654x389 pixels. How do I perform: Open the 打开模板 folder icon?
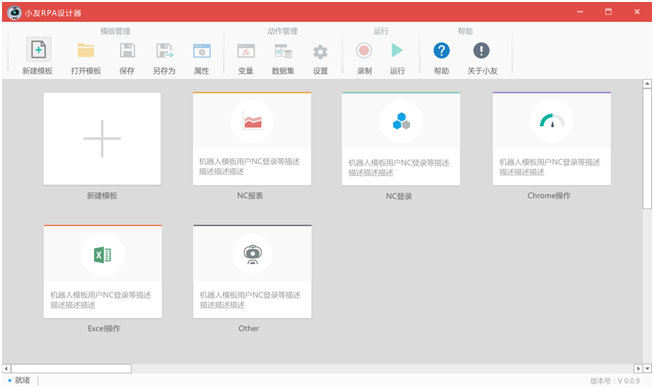(86, 50)
